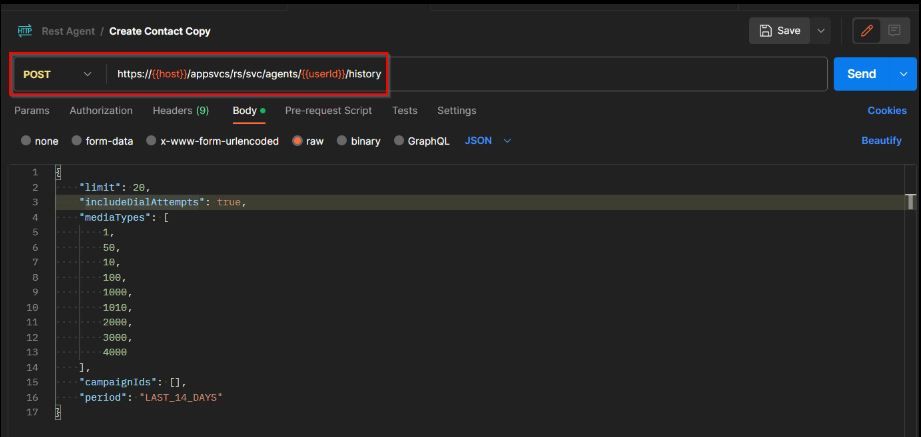This screenshot has height=437, width=921.
Task: Select the raw radio button
Action: 297,141
